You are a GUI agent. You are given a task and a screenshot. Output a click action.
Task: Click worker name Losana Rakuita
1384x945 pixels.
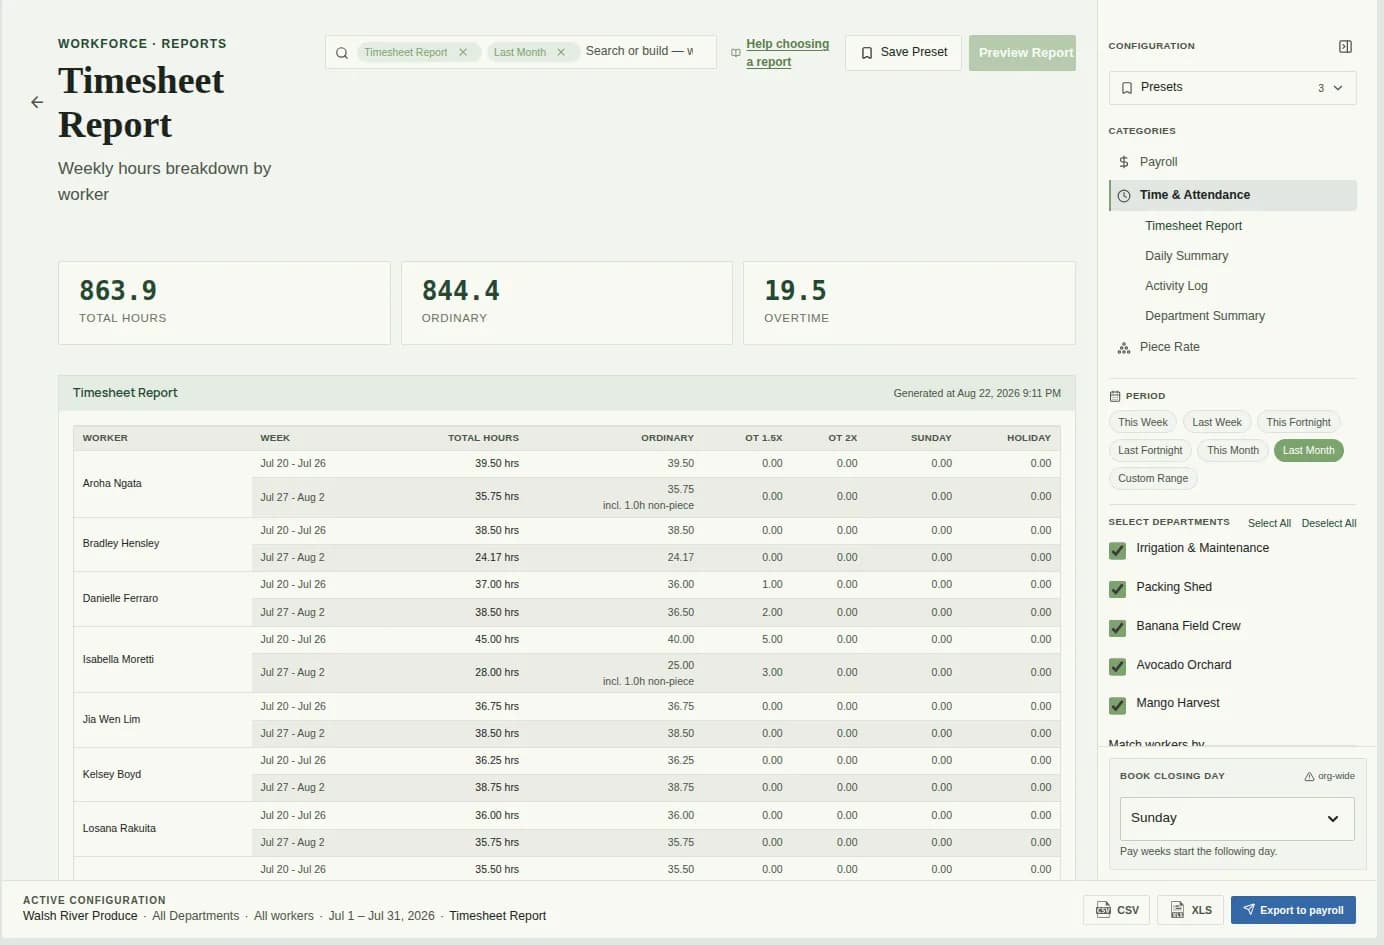(119, 829)
